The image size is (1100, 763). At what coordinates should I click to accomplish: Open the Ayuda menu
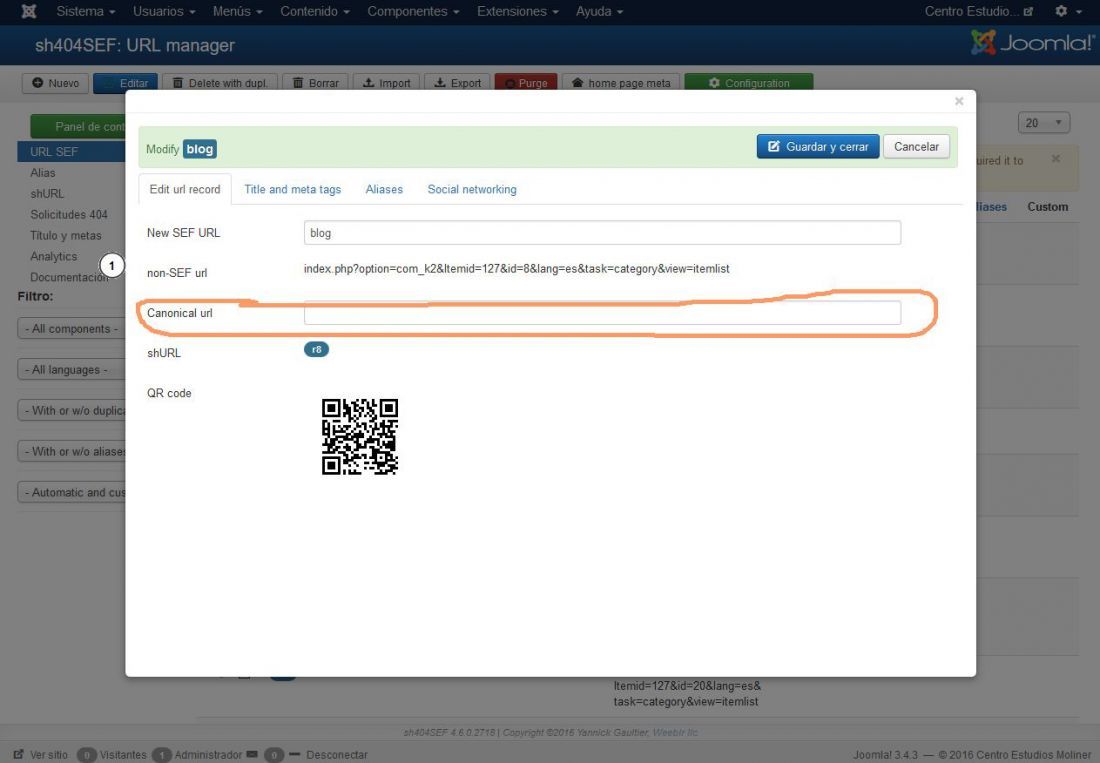tap(599, 11)
